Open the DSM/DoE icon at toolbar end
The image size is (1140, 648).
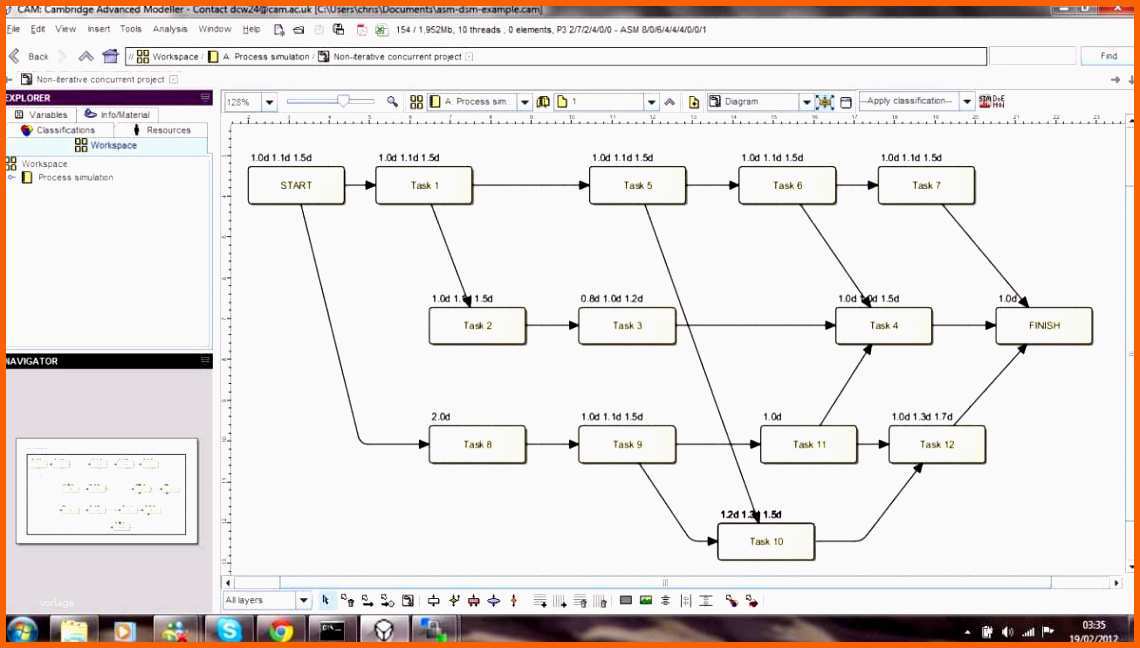click(991, 101)
